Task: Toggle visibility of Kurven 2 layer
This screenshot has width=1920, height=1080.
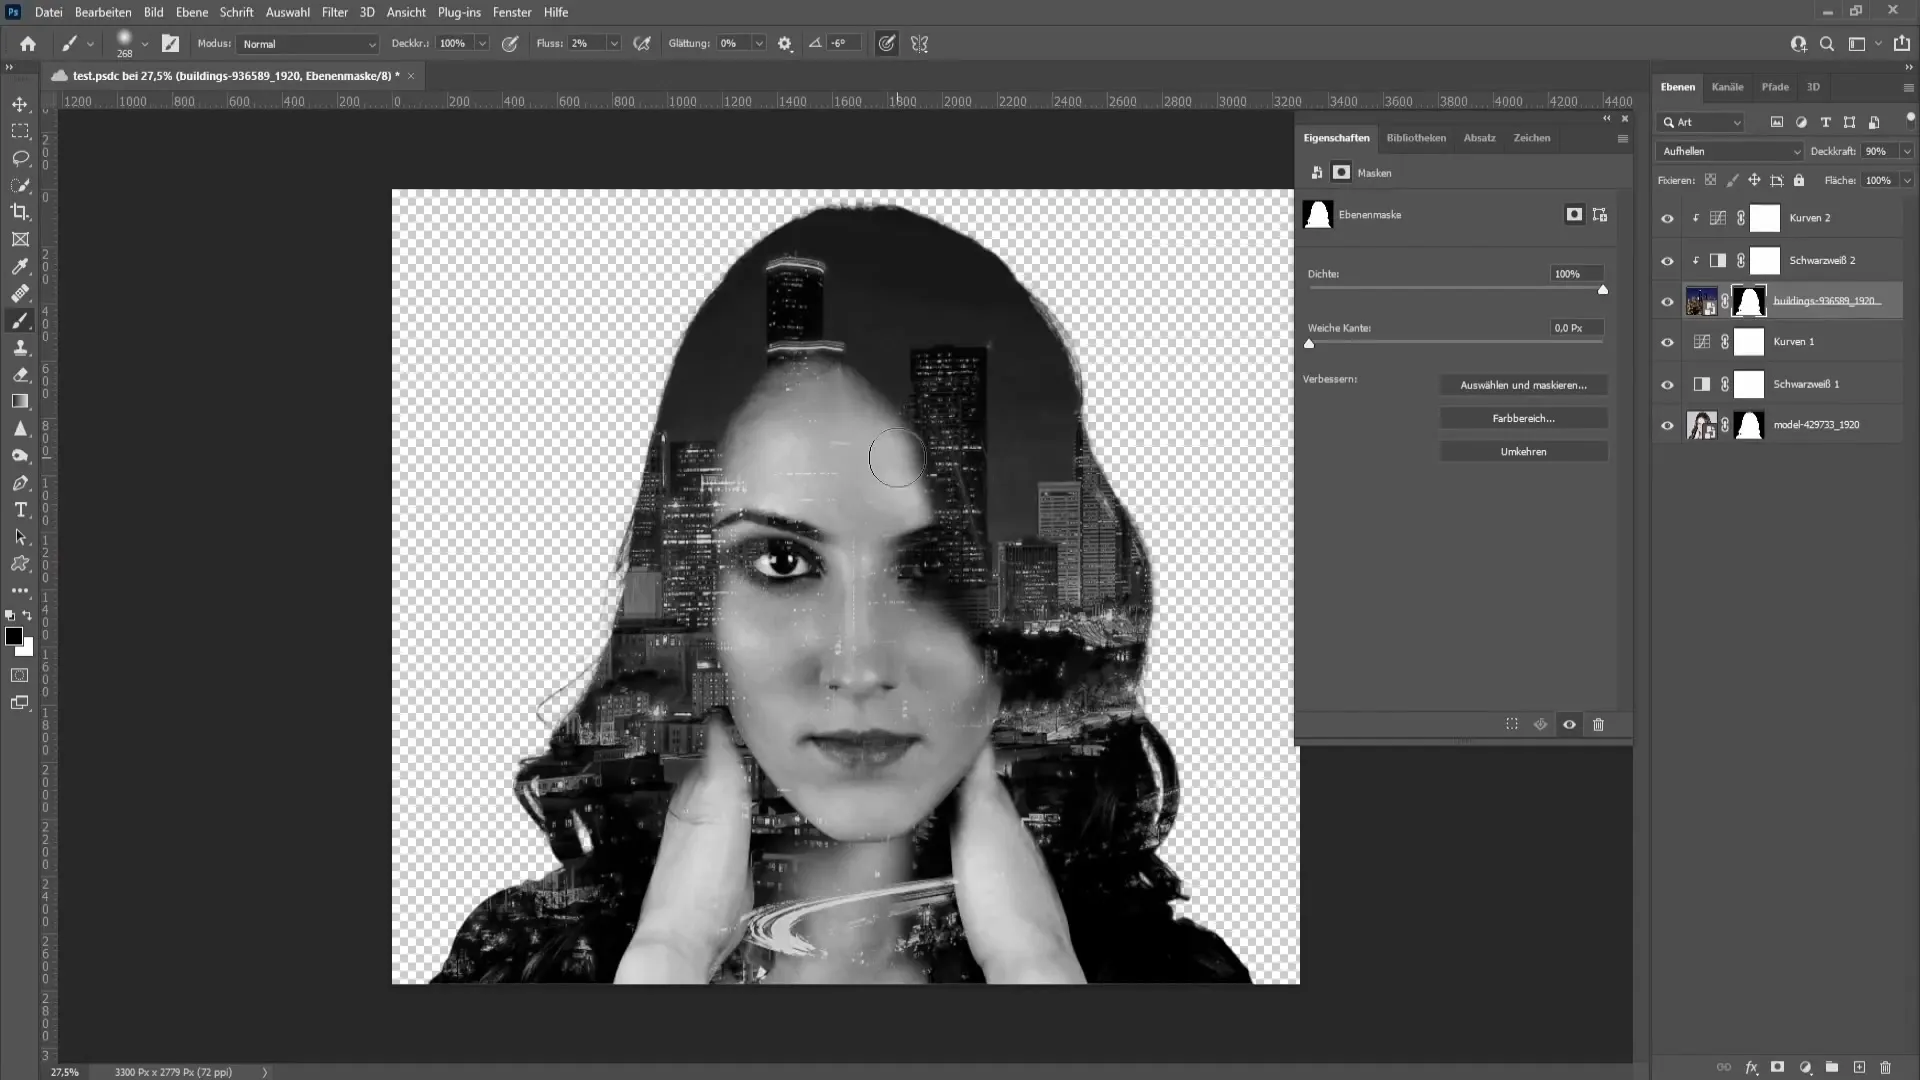Action: click(x=1665, y=218)
